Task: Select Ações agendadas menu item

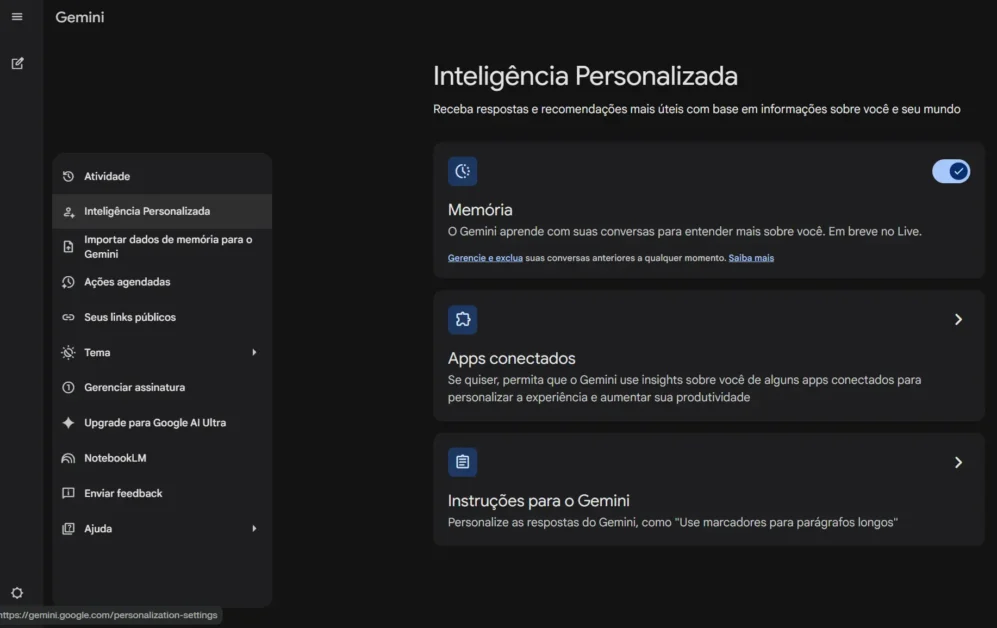Action: (x=127, y=282)
